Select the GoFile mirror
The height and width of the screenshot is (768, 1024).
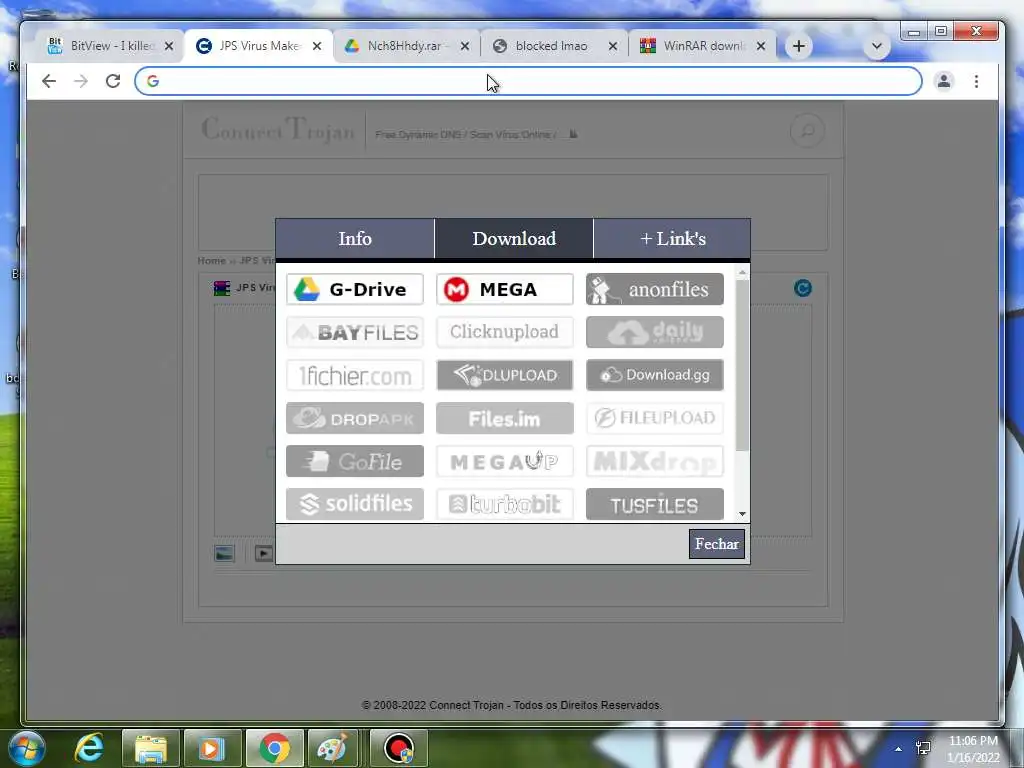point(355,461)
